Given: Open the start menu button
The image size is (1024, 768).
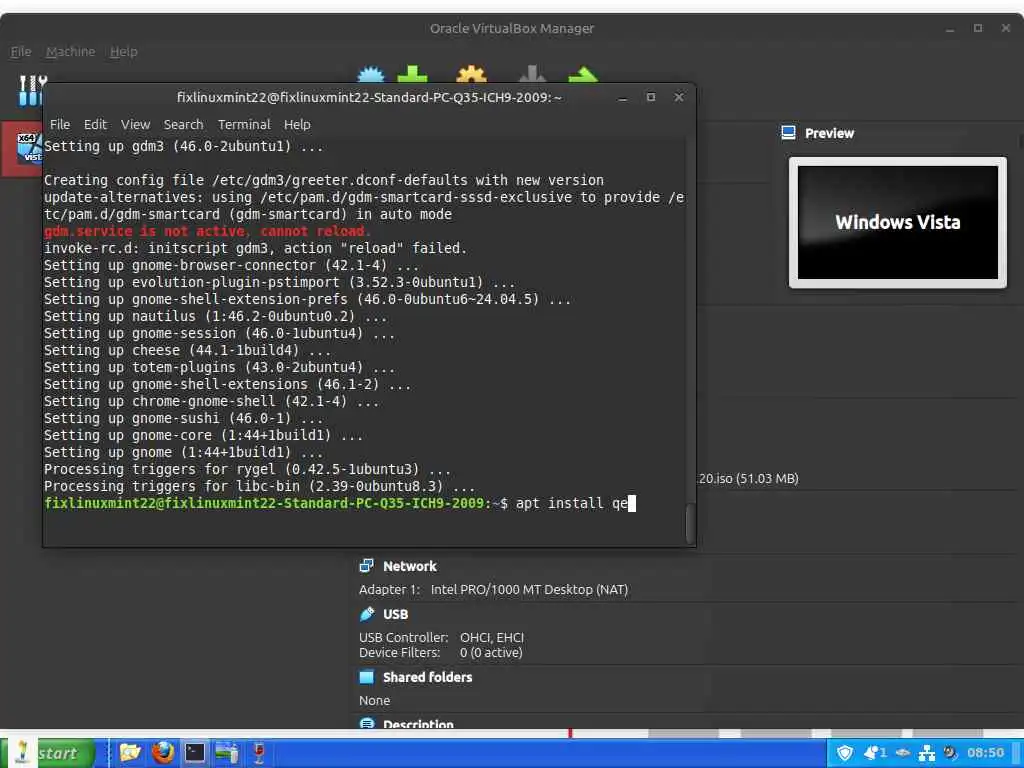Looking at the screenshot, I should tap(48, 753).
